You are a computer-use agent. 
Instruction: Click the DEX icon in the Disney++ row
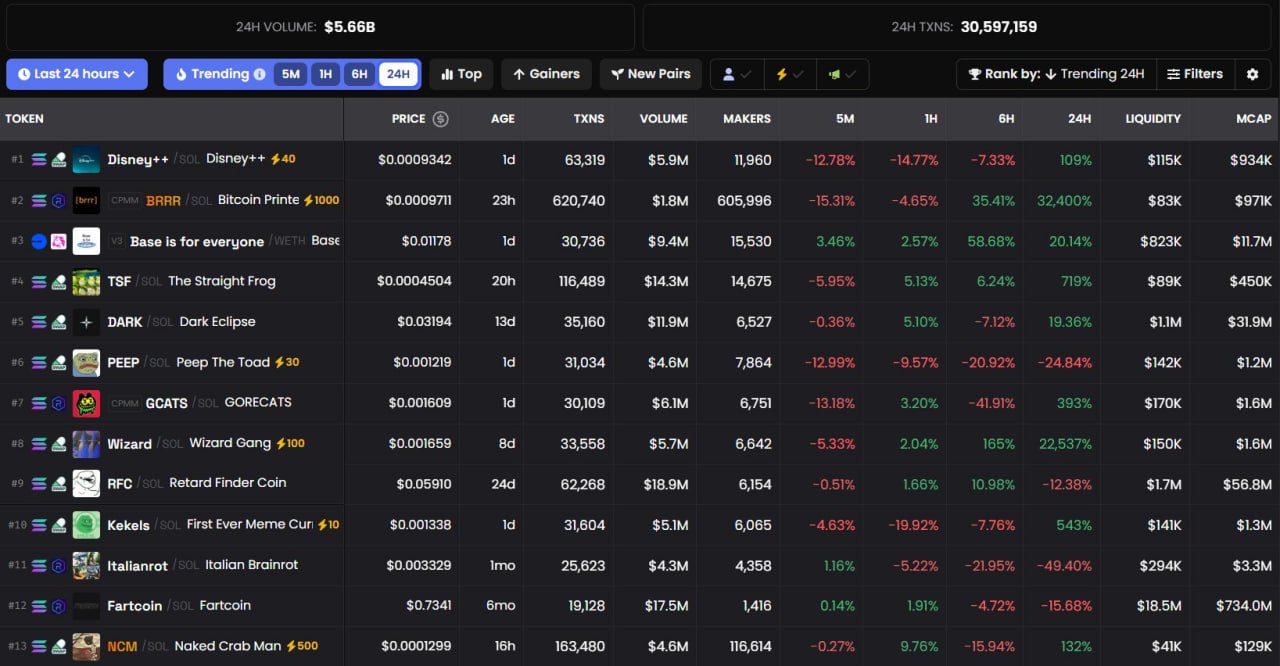[x=59, y=160]
